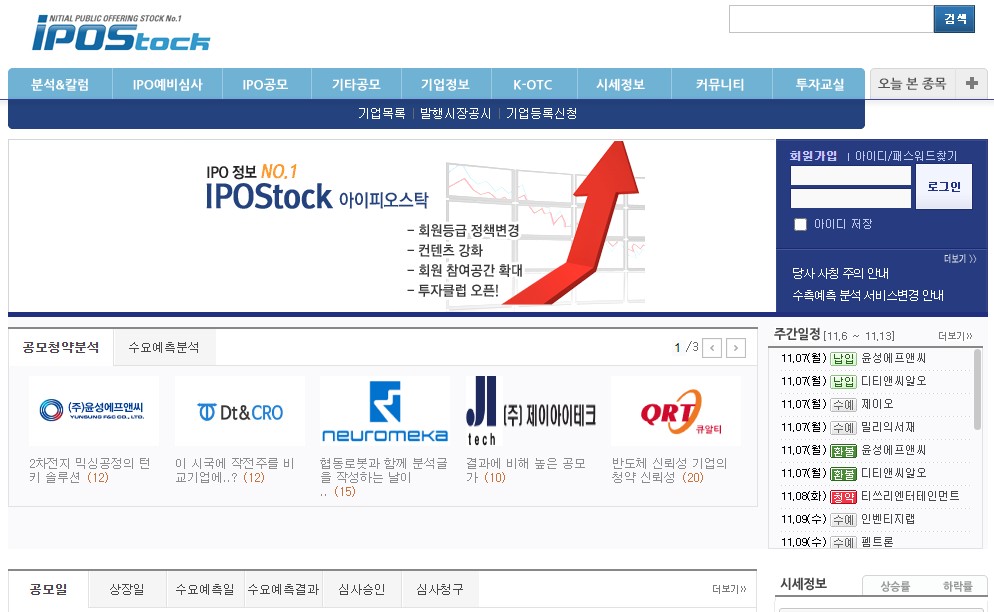
Task: Switch to the 수요예측결과 tab
Action: click(x=283, y=590)
